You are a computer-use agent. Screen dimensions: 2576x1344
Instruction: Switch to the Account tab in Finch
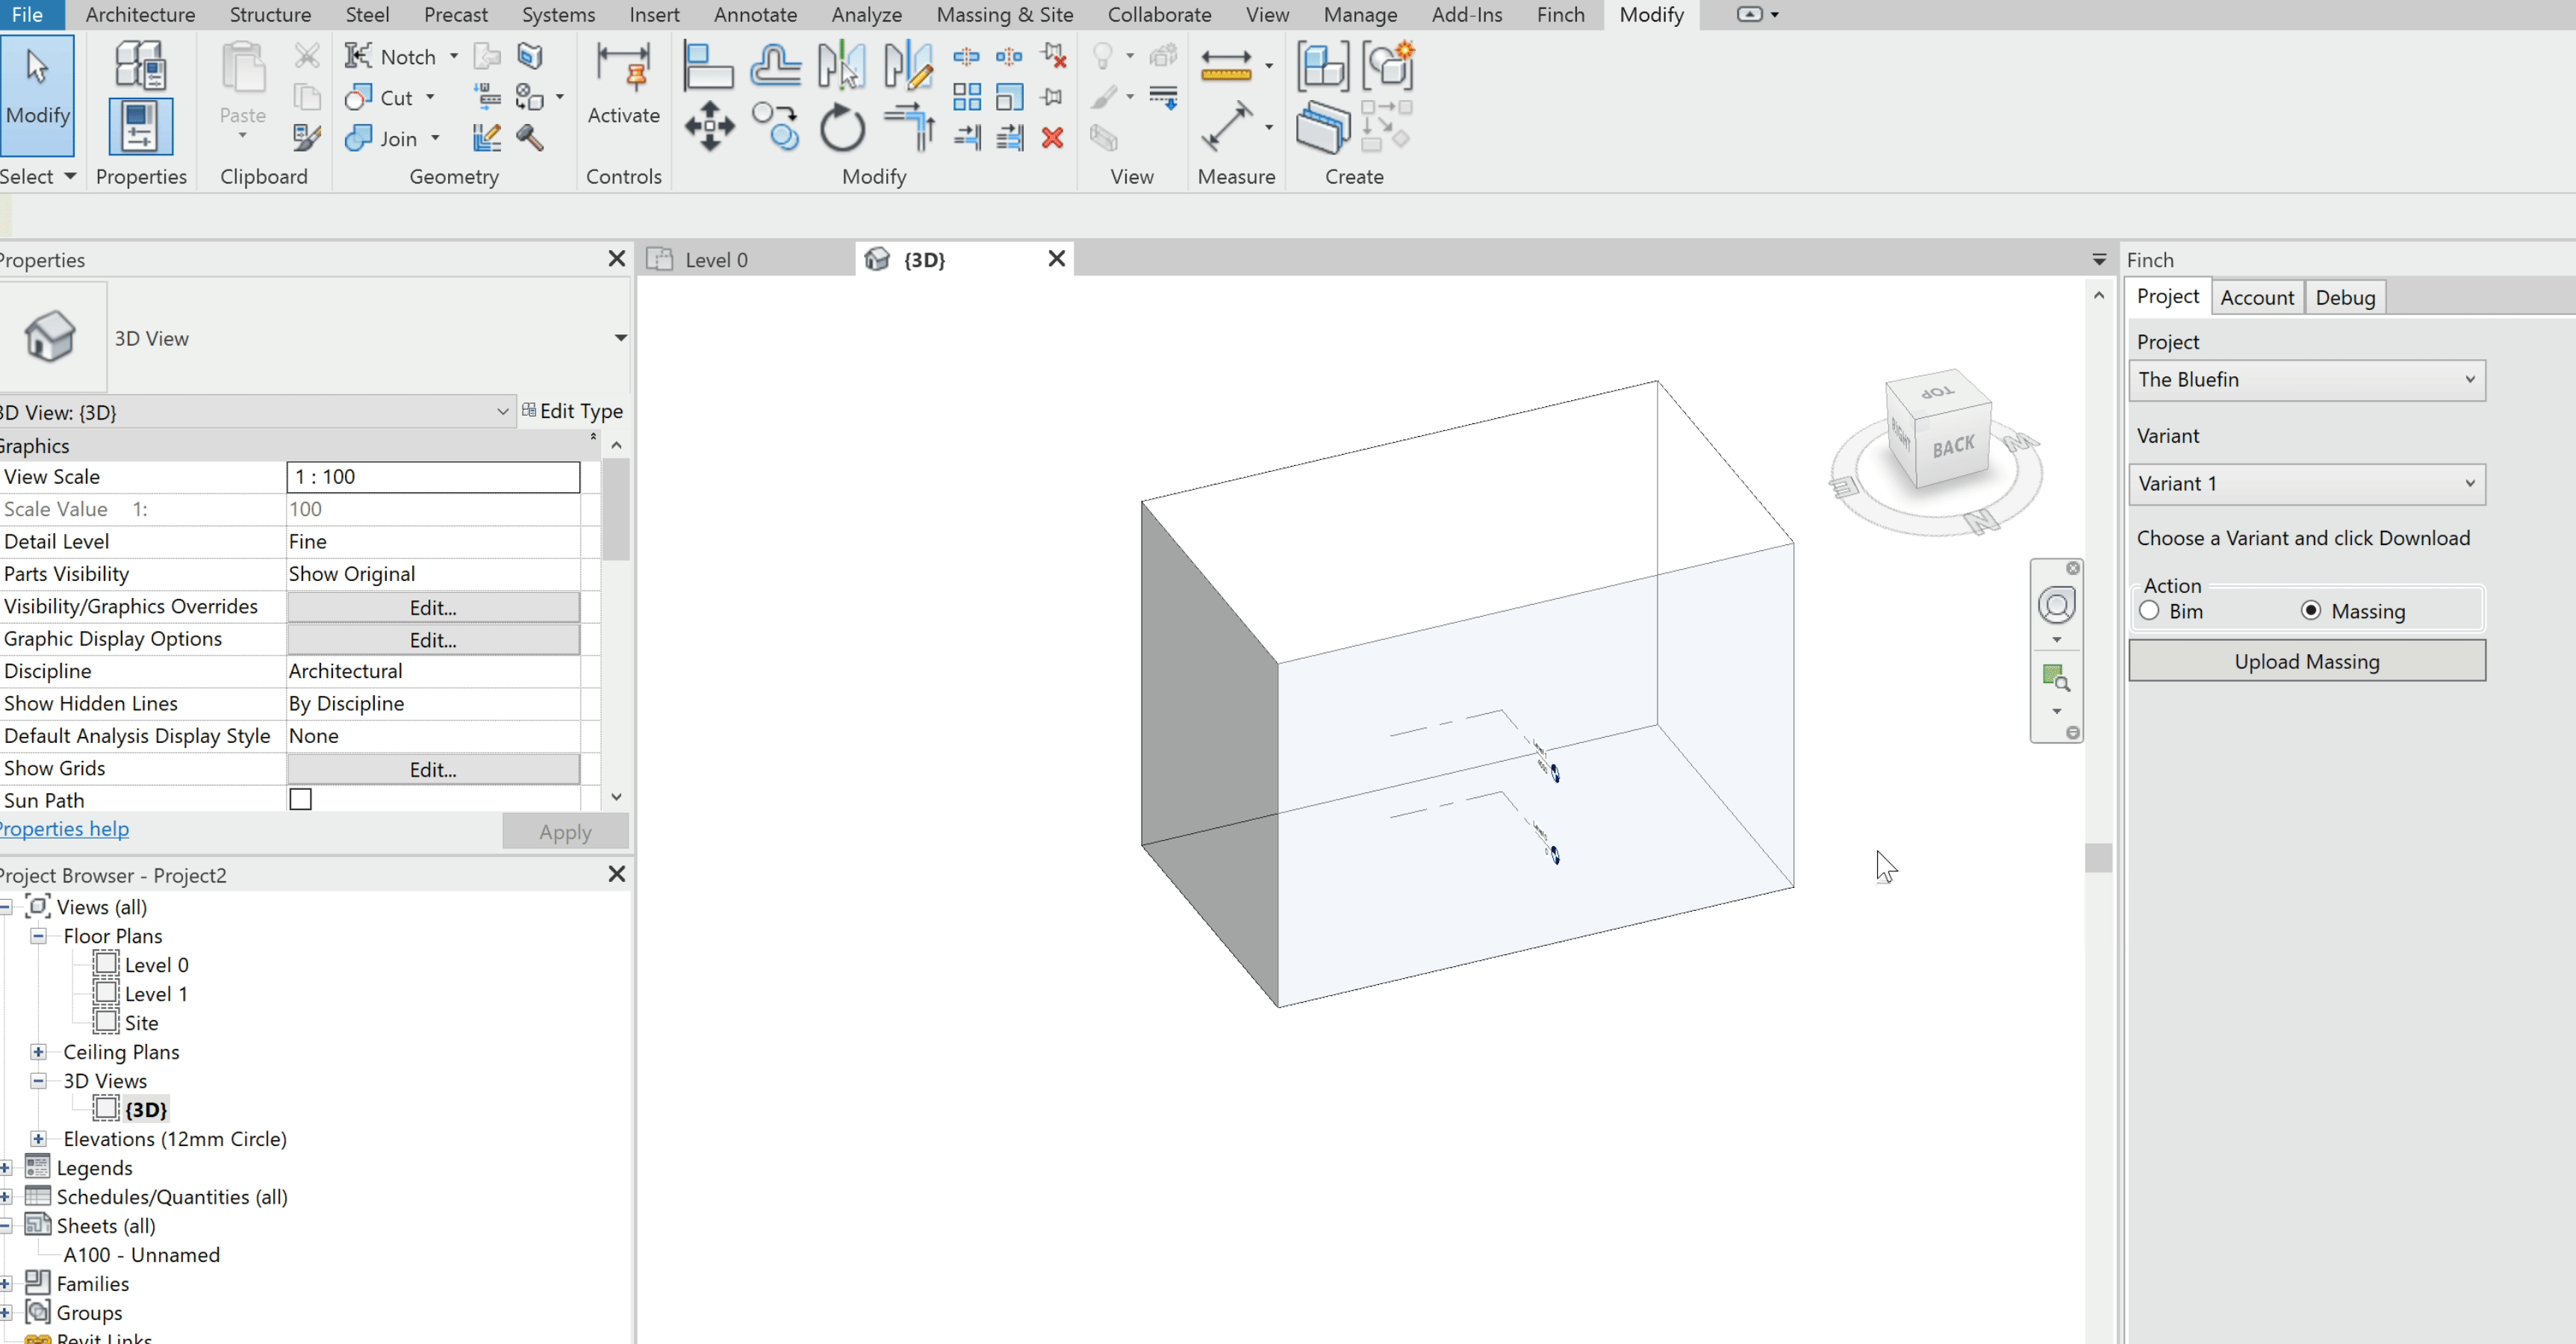2256,297
